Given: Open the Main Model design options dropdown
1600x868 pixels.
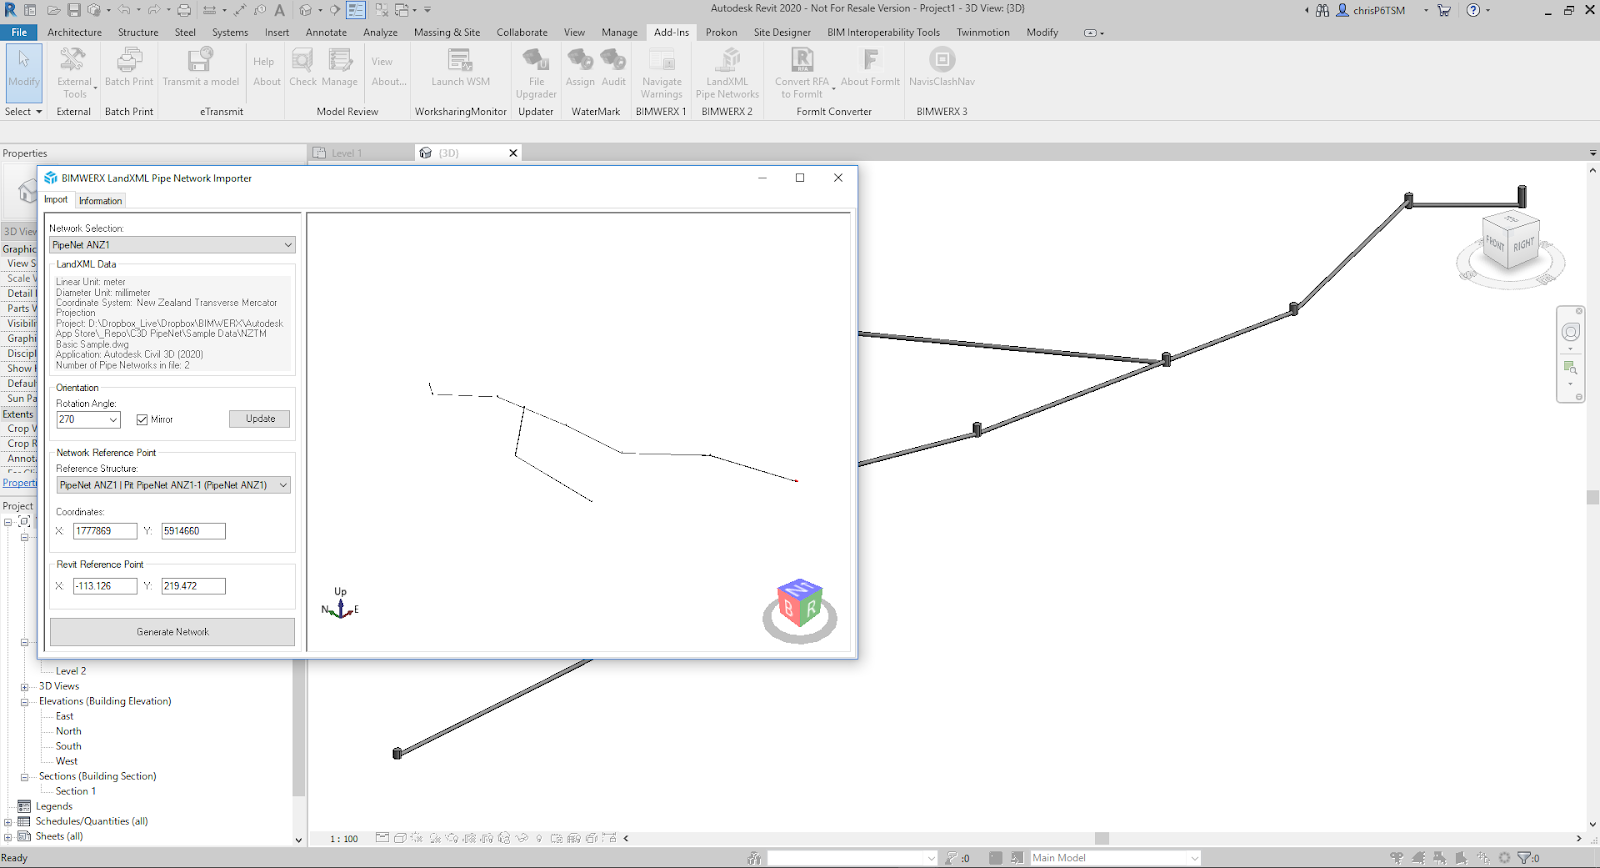Looking at the screenshot, I should [x=1115, y=858].
